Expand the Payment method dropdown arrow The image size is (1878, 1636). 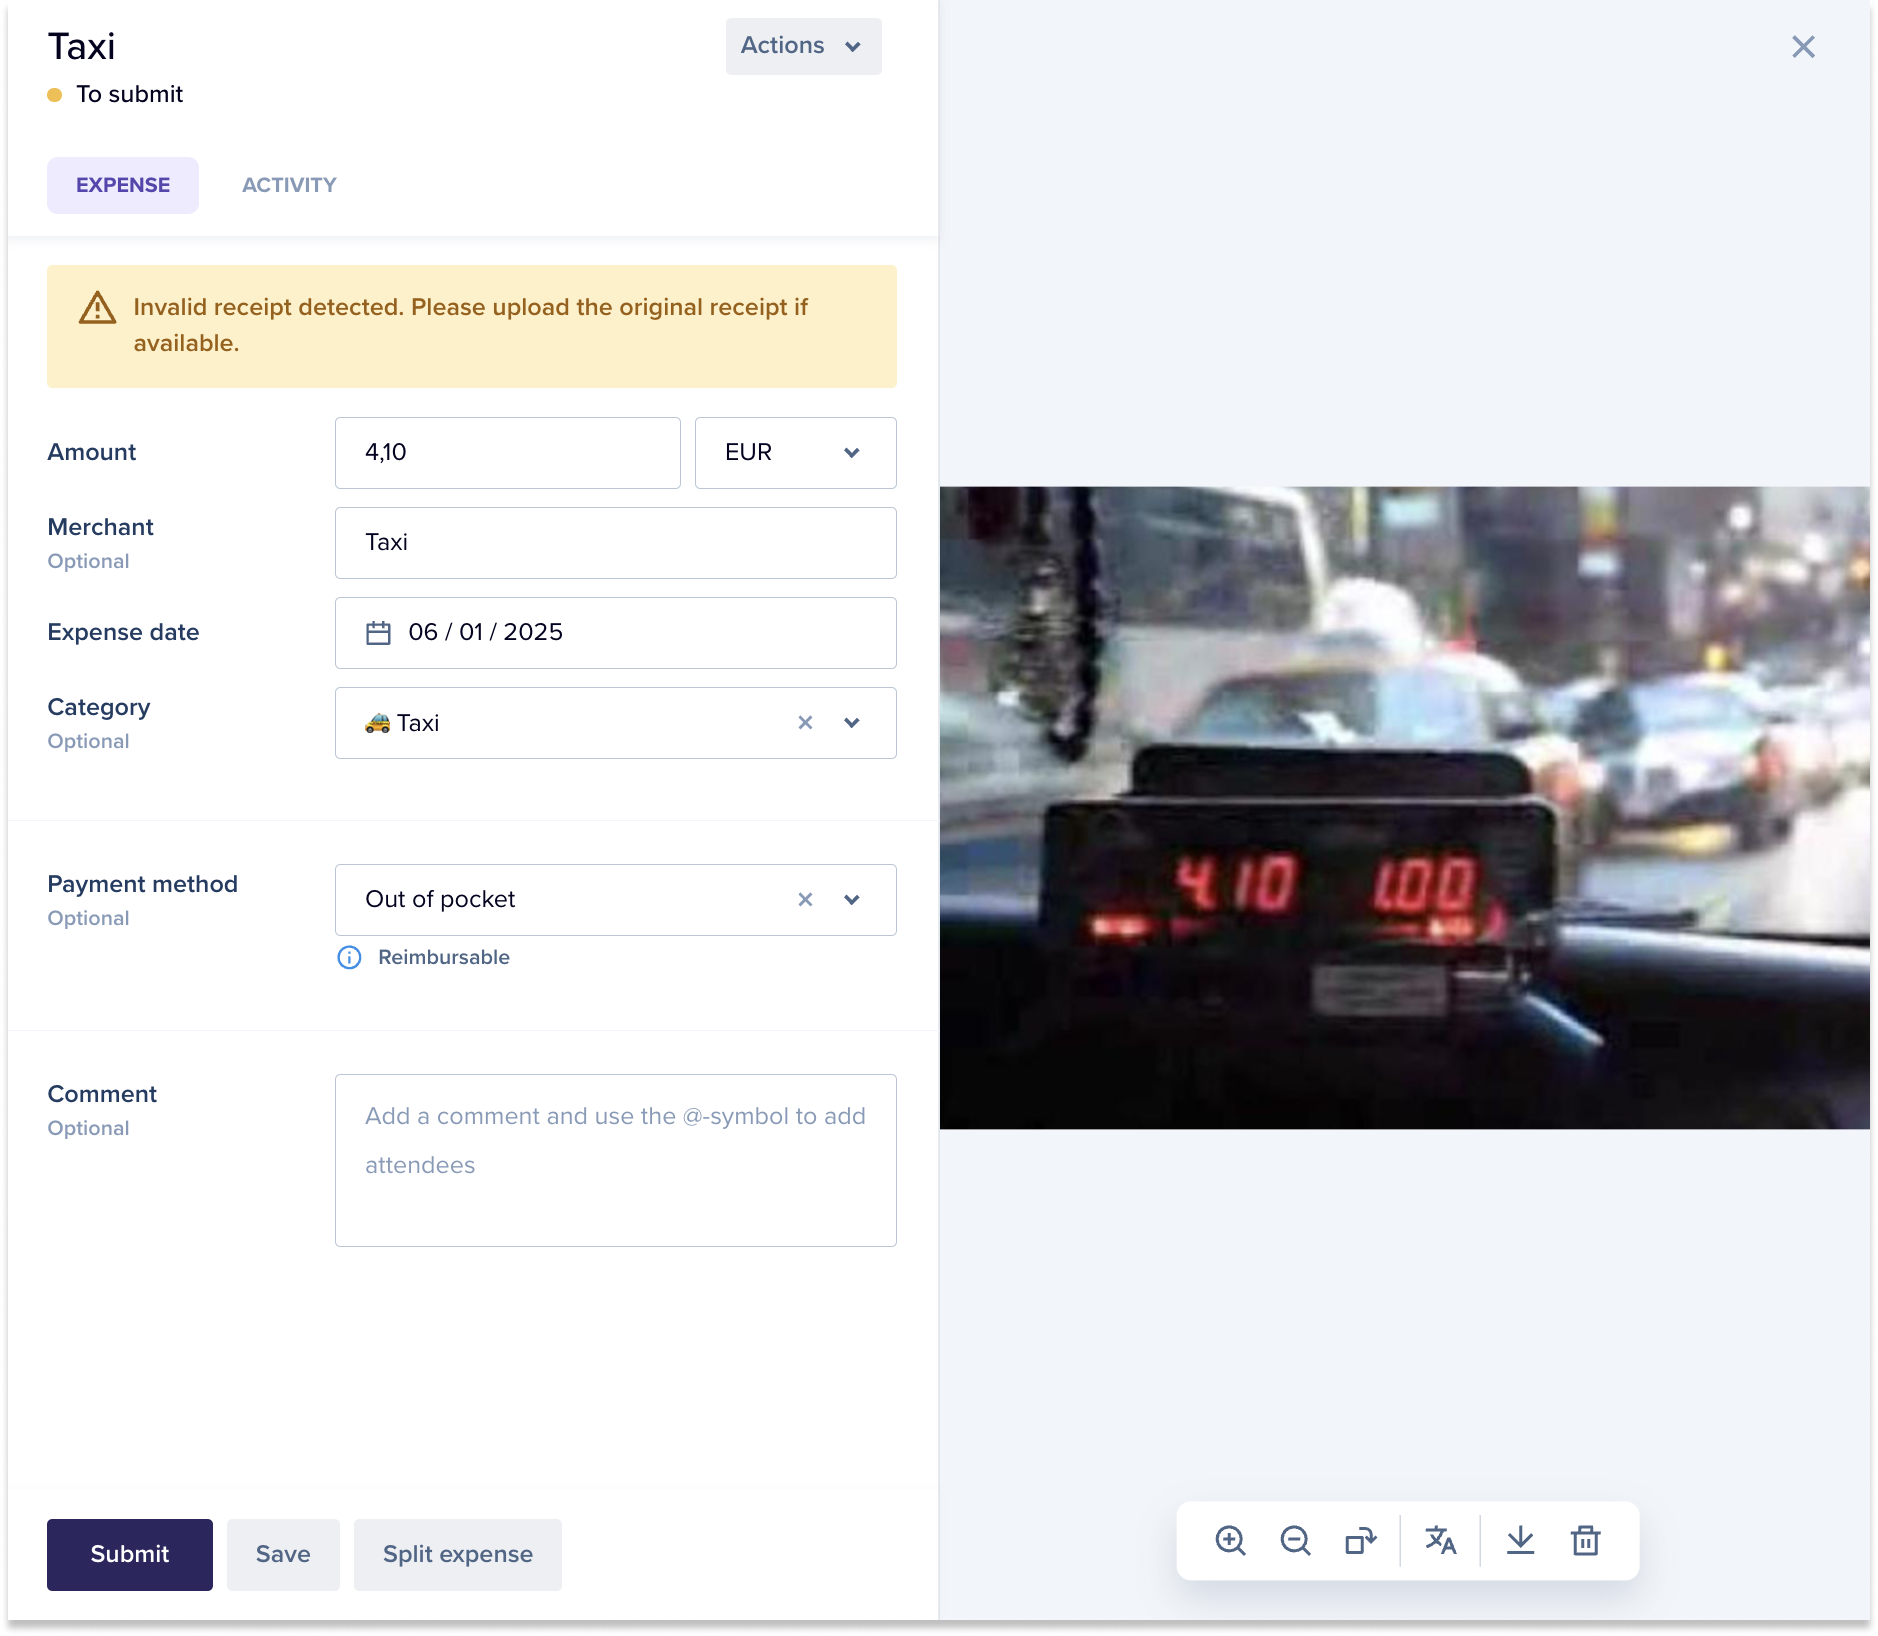[852, 899]
